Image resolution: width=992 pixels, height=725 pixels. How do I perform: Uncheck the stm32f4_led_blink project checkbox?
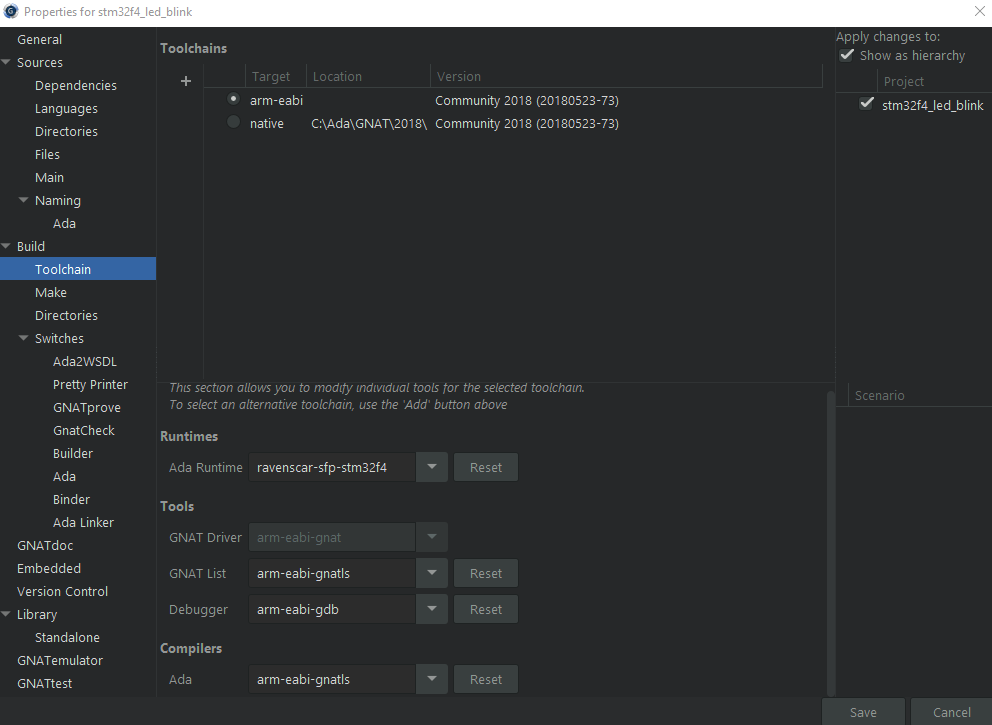point(866,104)
